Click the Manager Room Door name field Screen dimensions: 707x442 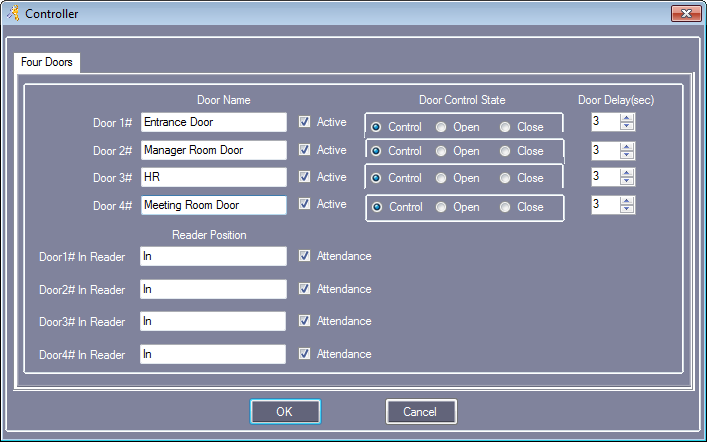tap(214, 150)
